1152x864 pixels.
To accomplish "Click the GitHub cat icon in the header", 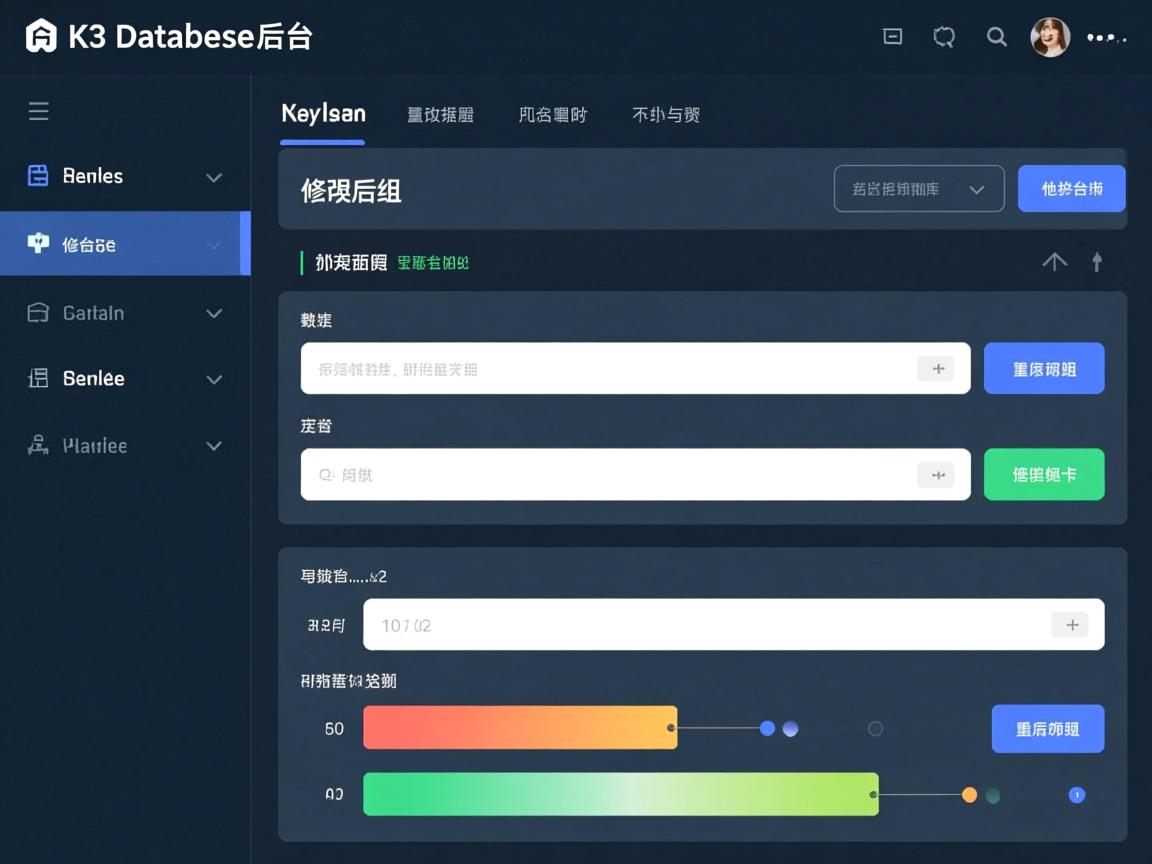I will coord(944,36).
